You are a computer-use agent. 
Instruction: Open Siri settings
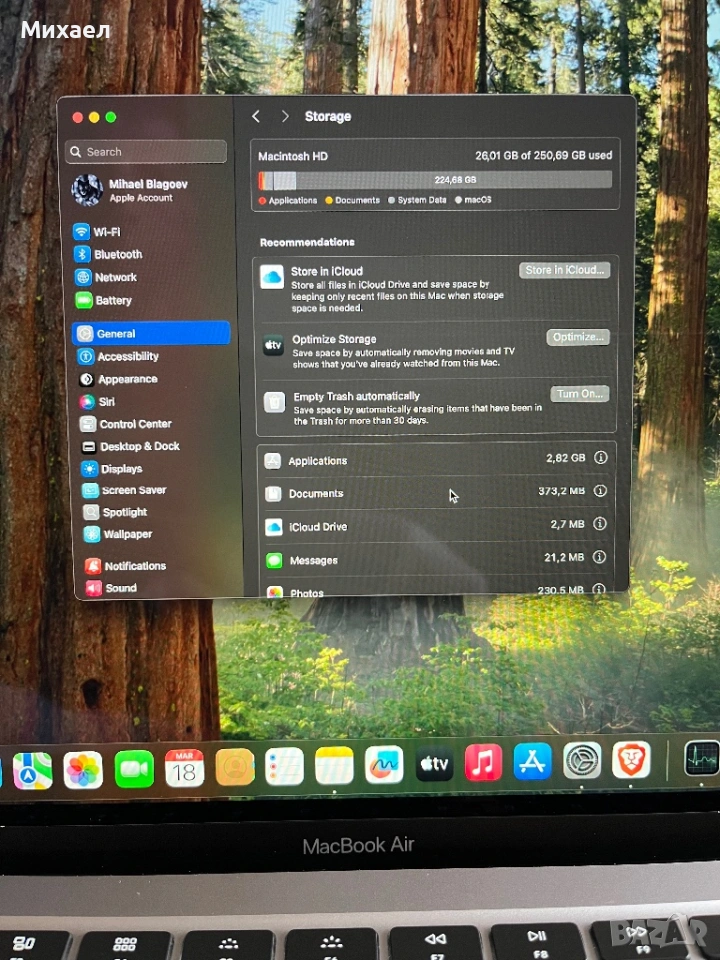97,402
